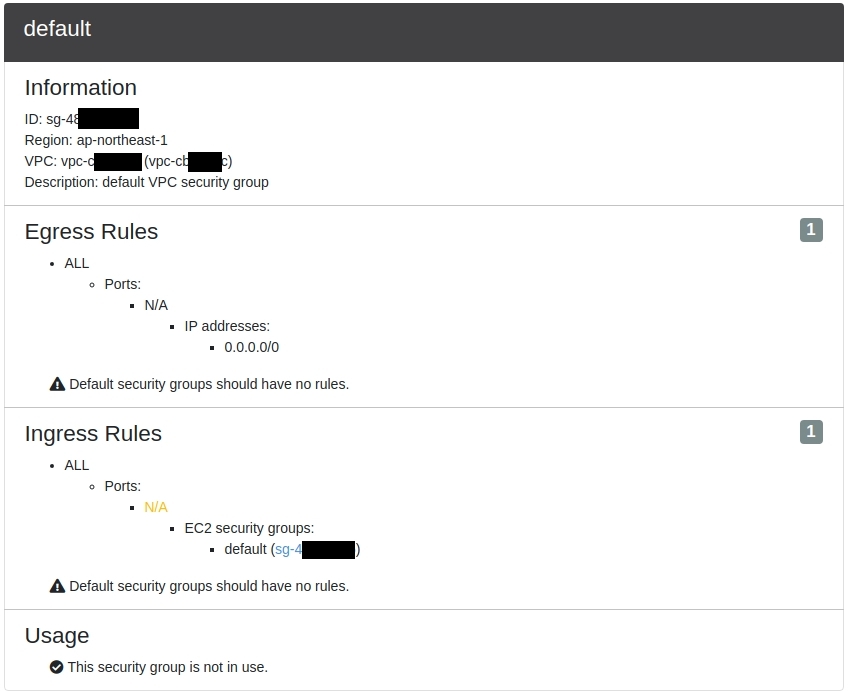Viewport: 848px width, 696px height.
Task: Click the orange N/A ports value
Action: pos(156,507)
